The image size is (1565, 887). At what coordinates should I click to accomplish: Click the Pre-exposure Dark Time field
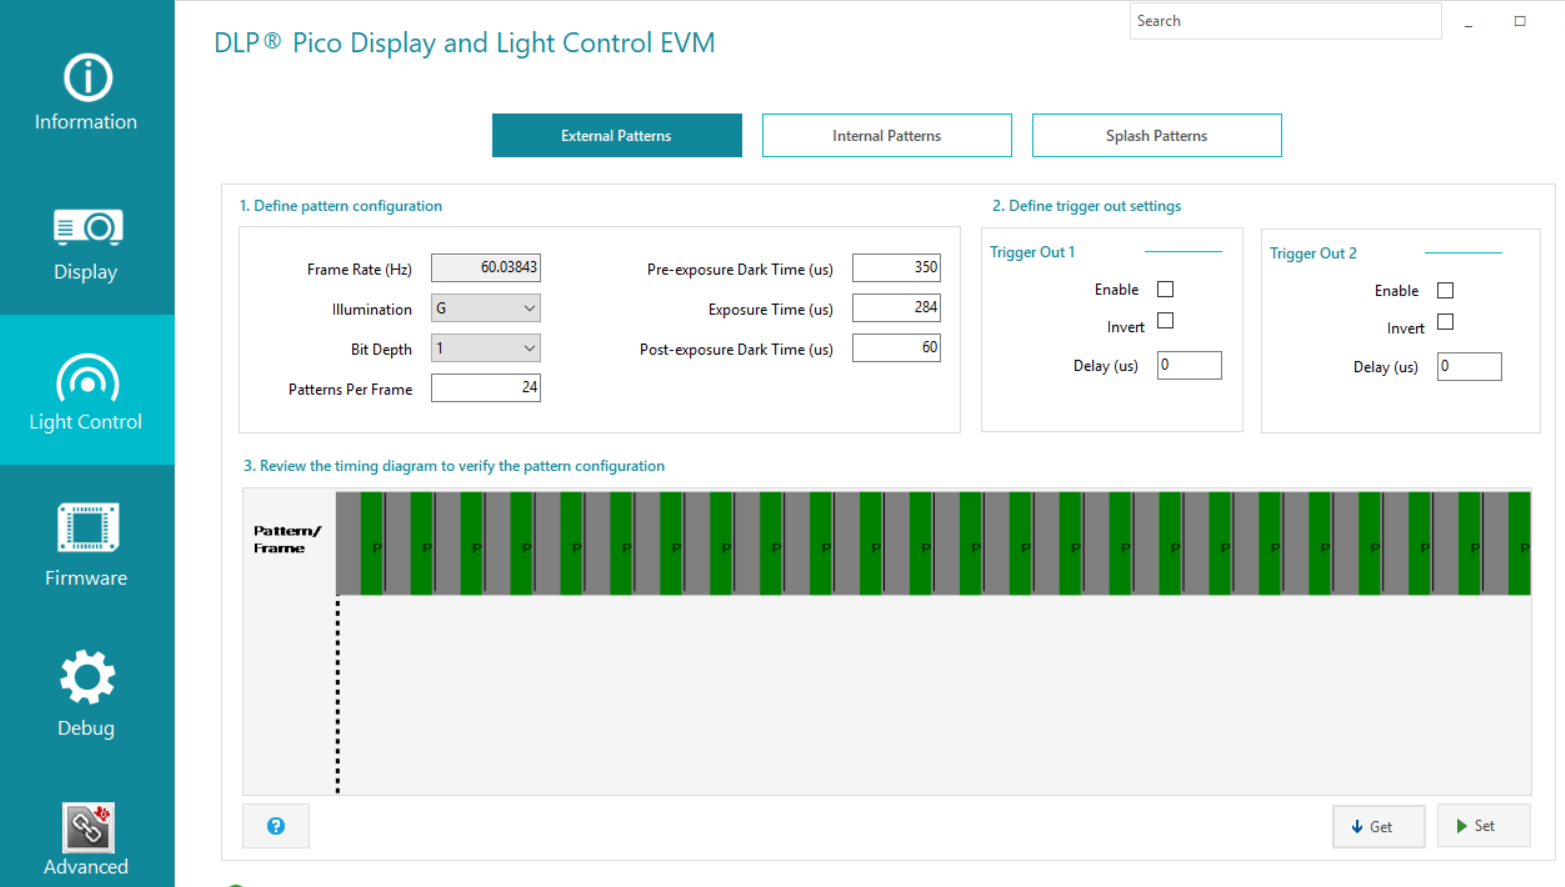click(x=896, y=268)
